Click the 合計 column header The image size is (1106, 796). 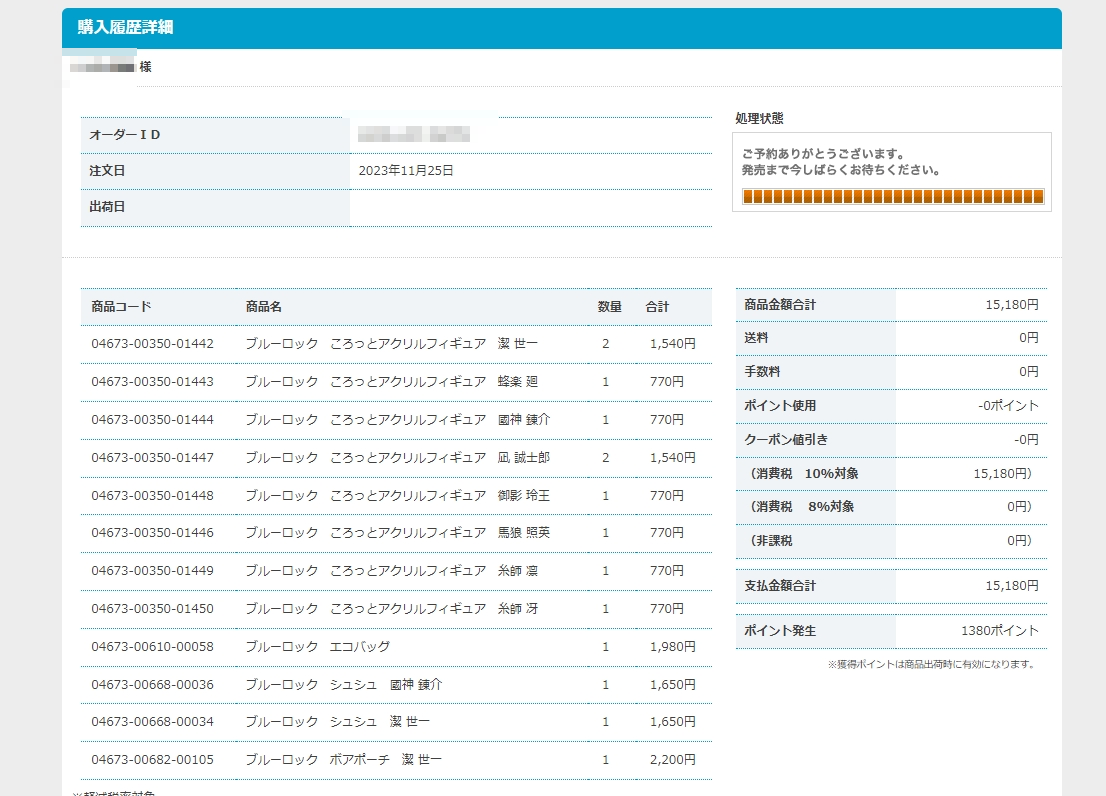point(657,307)
